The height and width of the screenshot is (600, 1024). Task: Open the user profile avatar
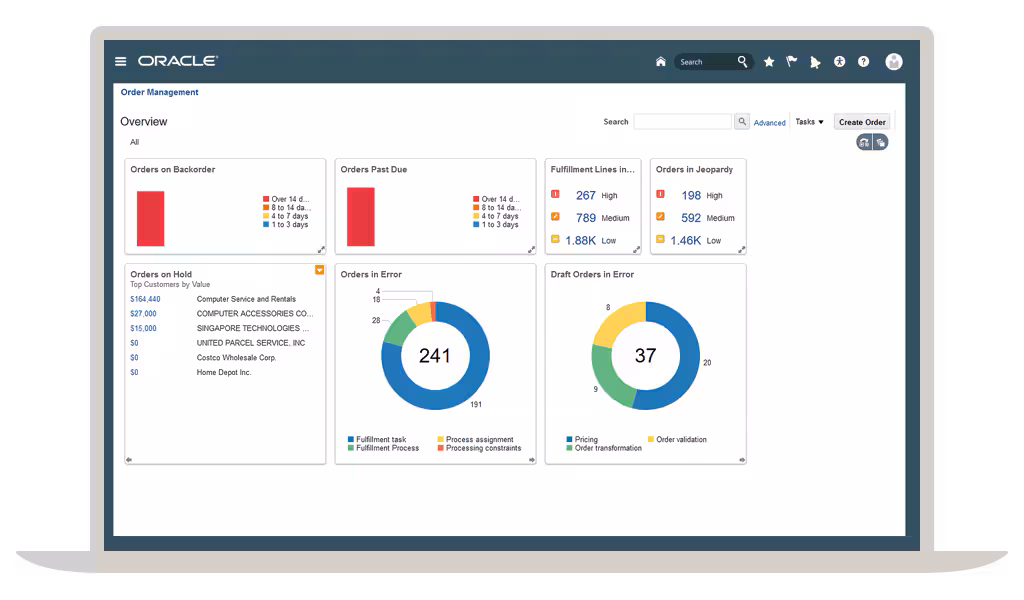893,61
